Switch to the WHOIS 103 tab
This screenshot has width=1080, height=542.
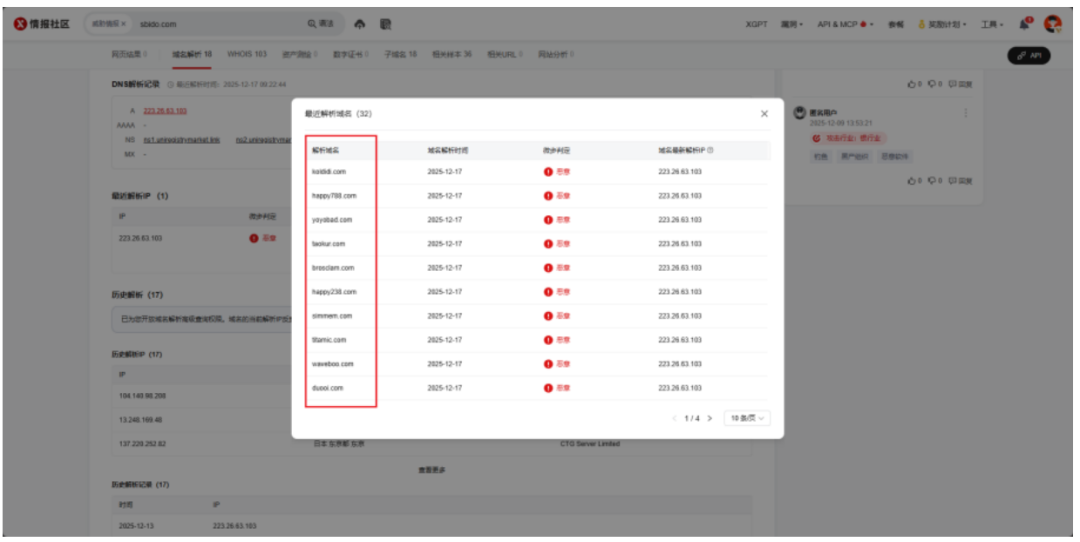point(246,54)
